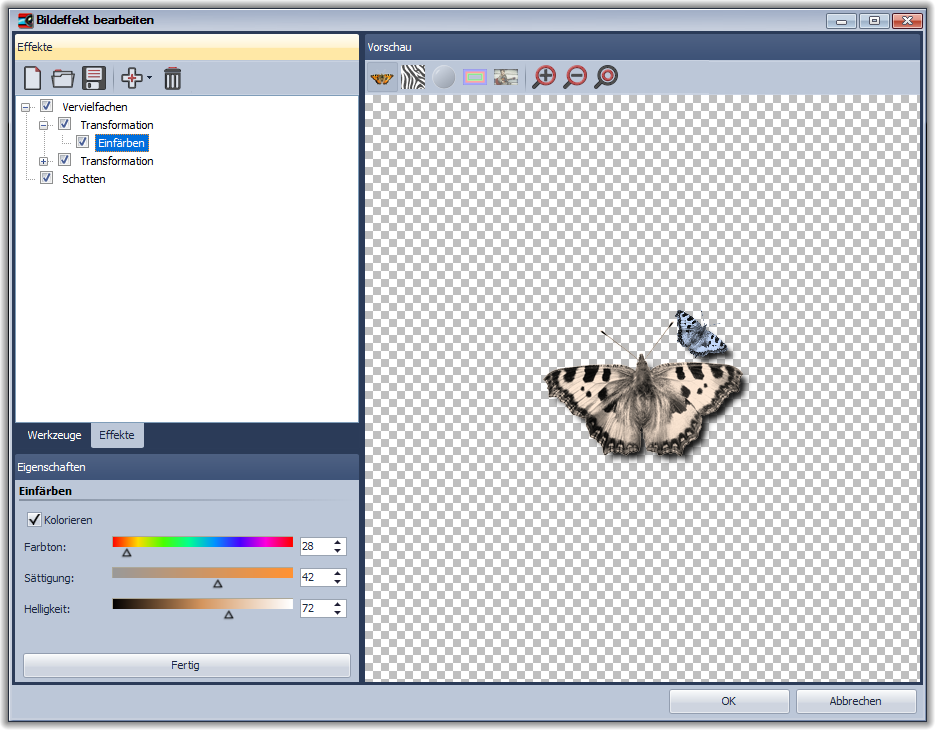Reset preview zoom with third magnifier icon

pyautogui.click(x=606, y=77)
